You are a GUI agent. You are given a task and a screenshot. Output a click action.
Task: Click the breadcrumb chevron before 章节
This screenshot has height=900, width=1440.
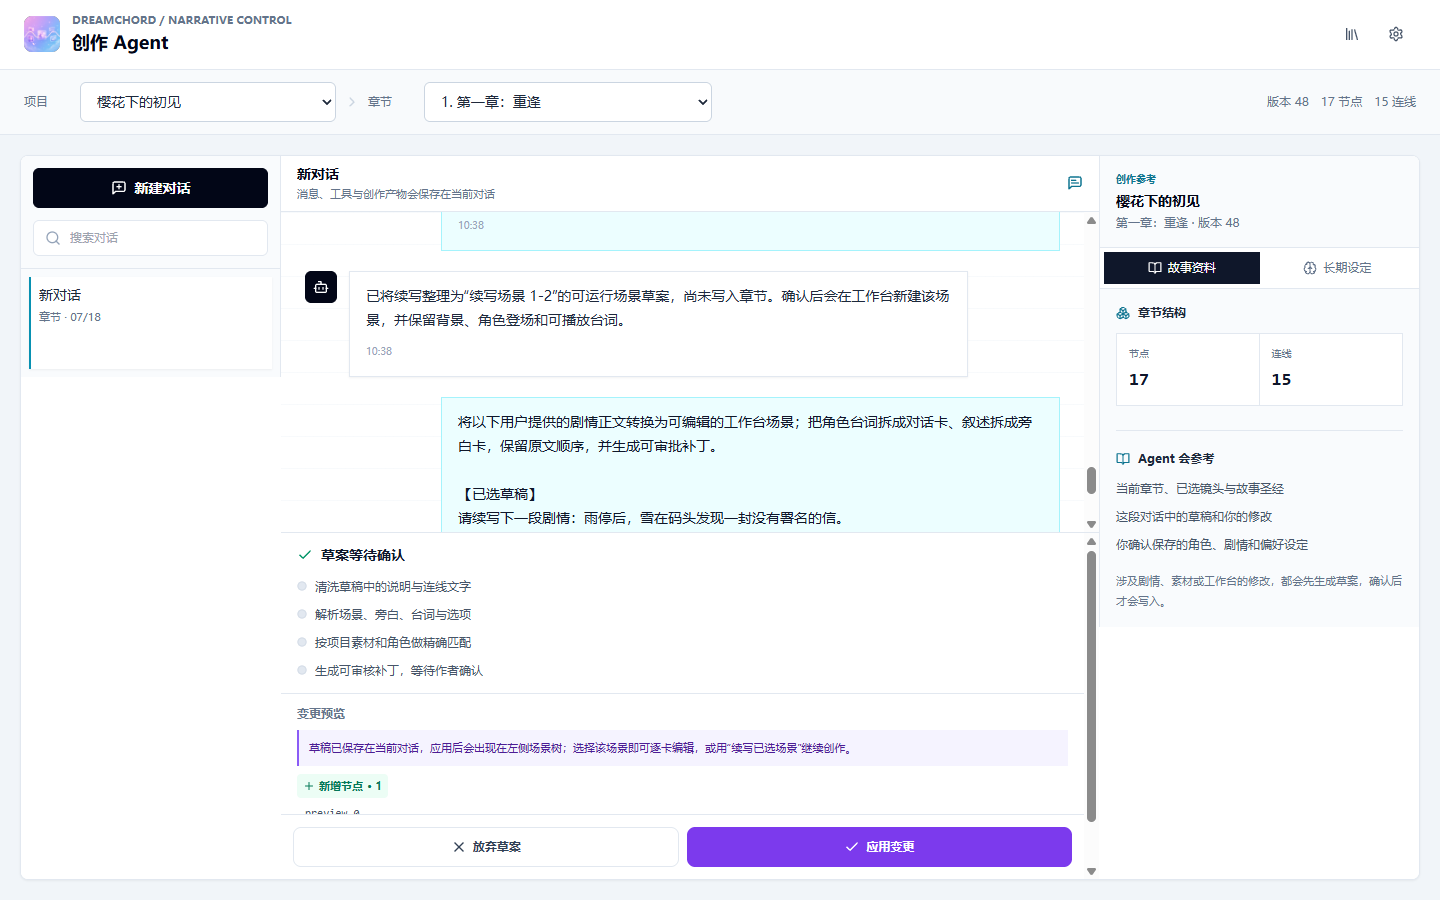click(352, 102)
